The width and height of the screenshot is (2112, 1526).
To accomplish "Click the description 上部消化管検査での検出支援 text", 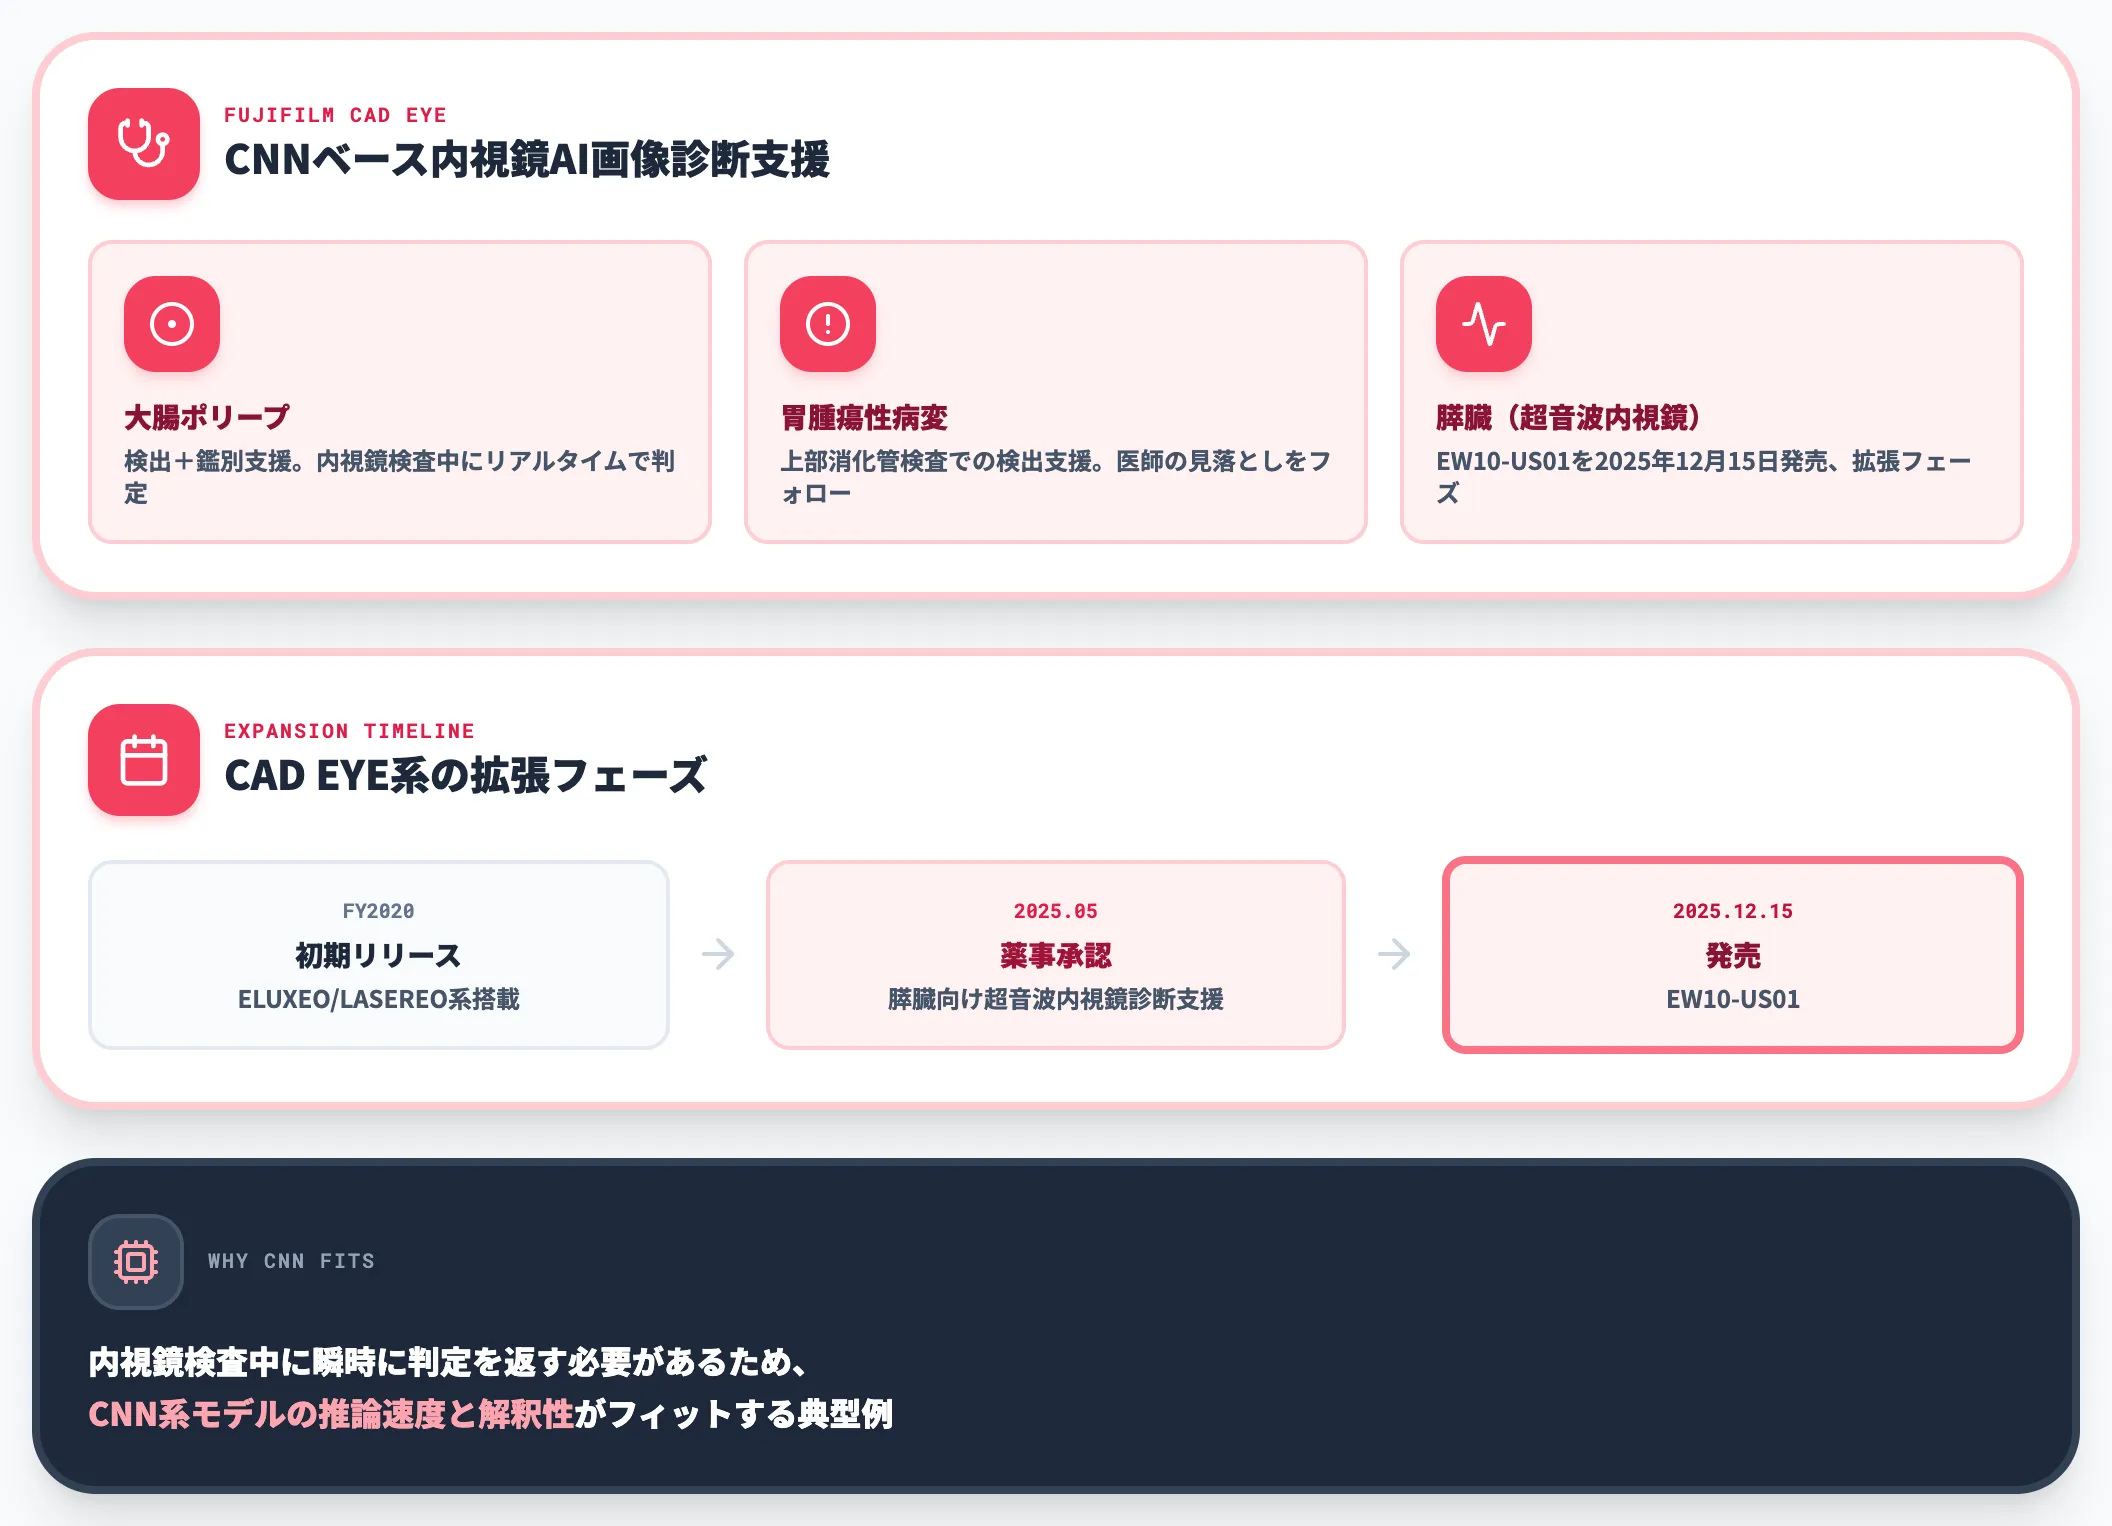I will (1056, 477).
